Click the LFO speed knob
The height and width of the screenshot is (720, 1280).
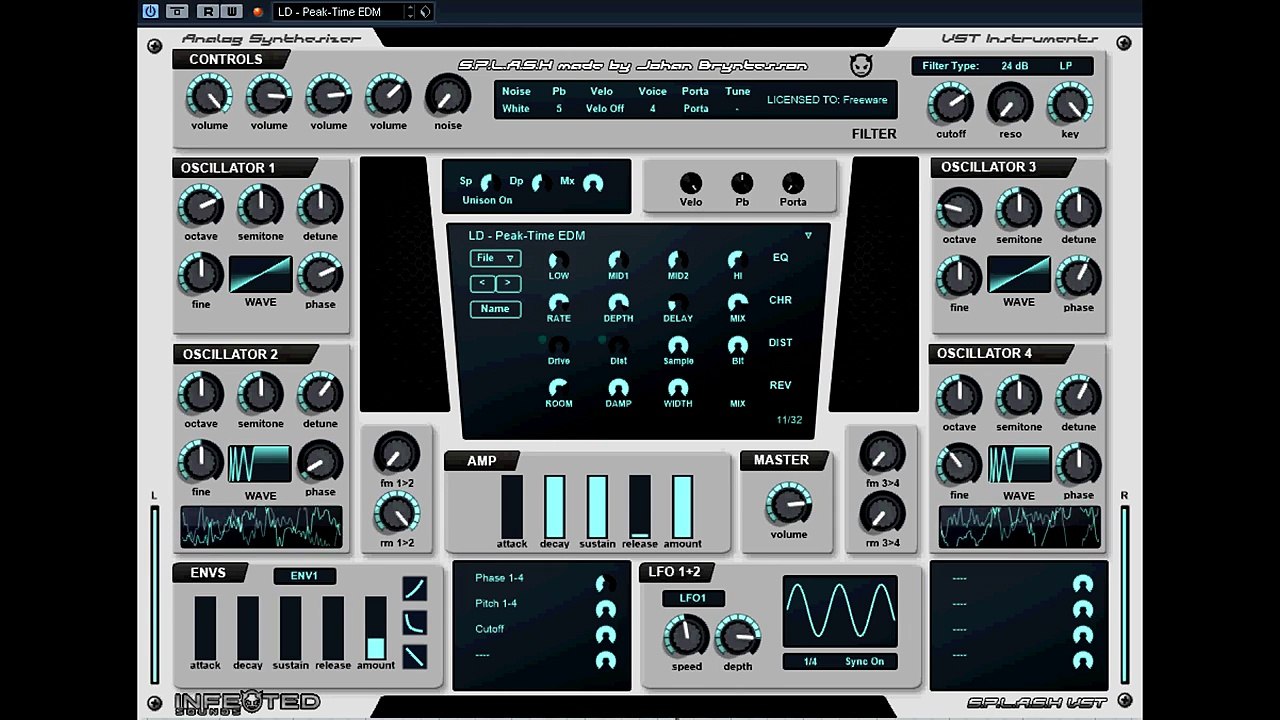click(686, 636)
